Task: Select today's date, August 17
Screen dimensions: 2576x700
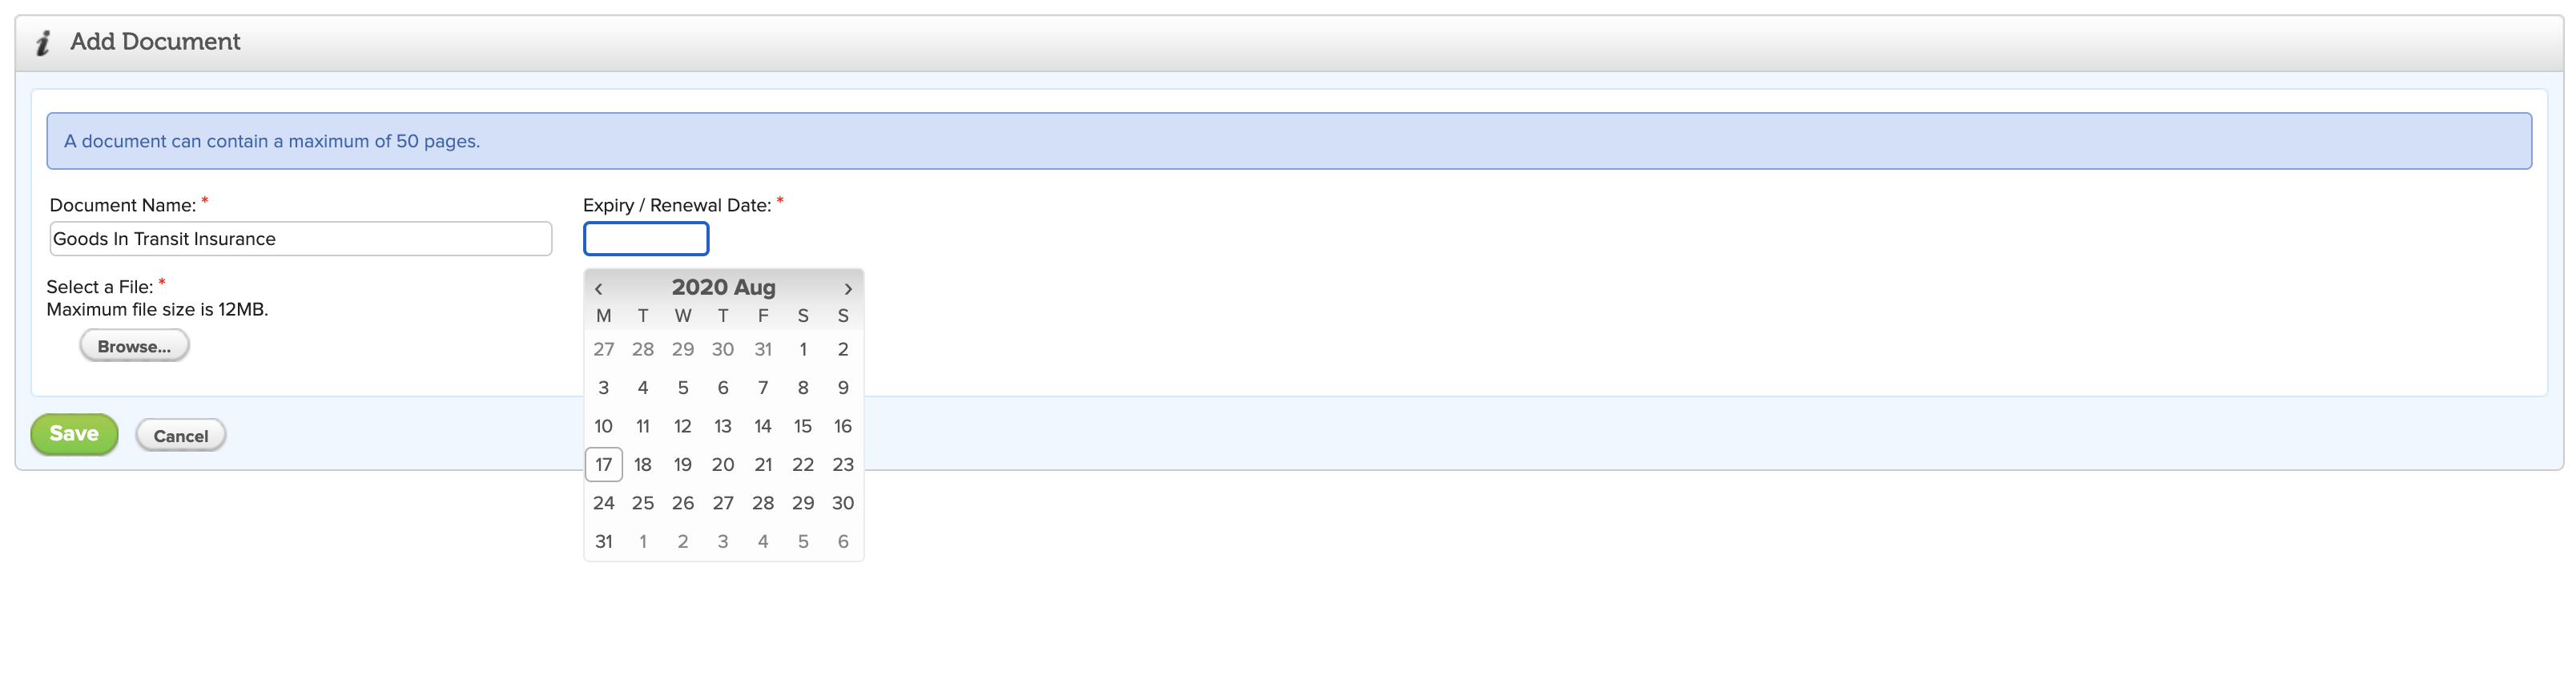Action: click(x=603, y=464)
